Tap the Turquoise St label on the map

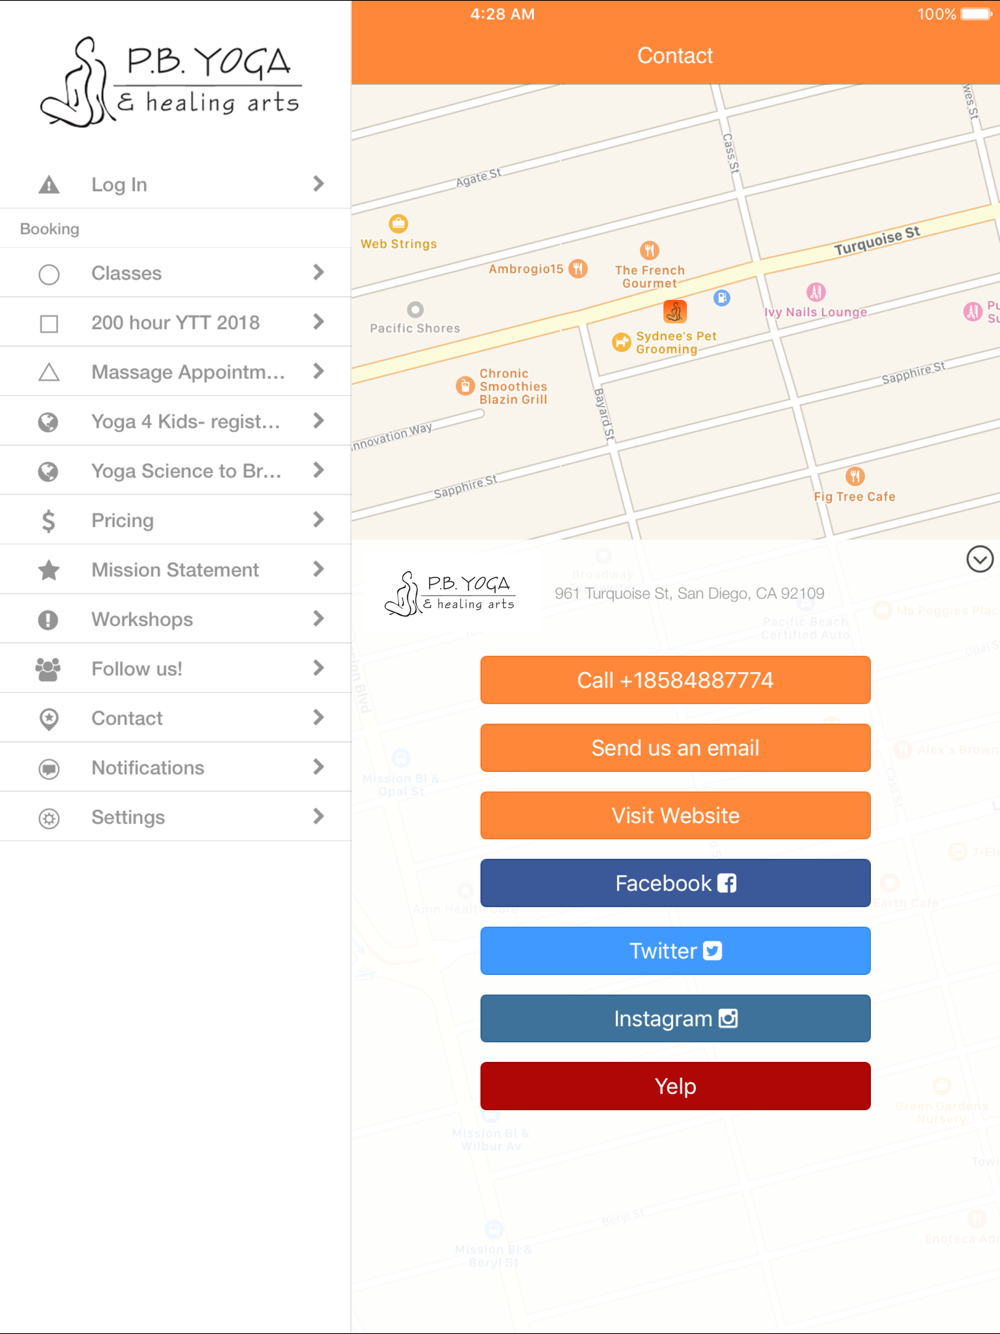[x=877, y=241]
